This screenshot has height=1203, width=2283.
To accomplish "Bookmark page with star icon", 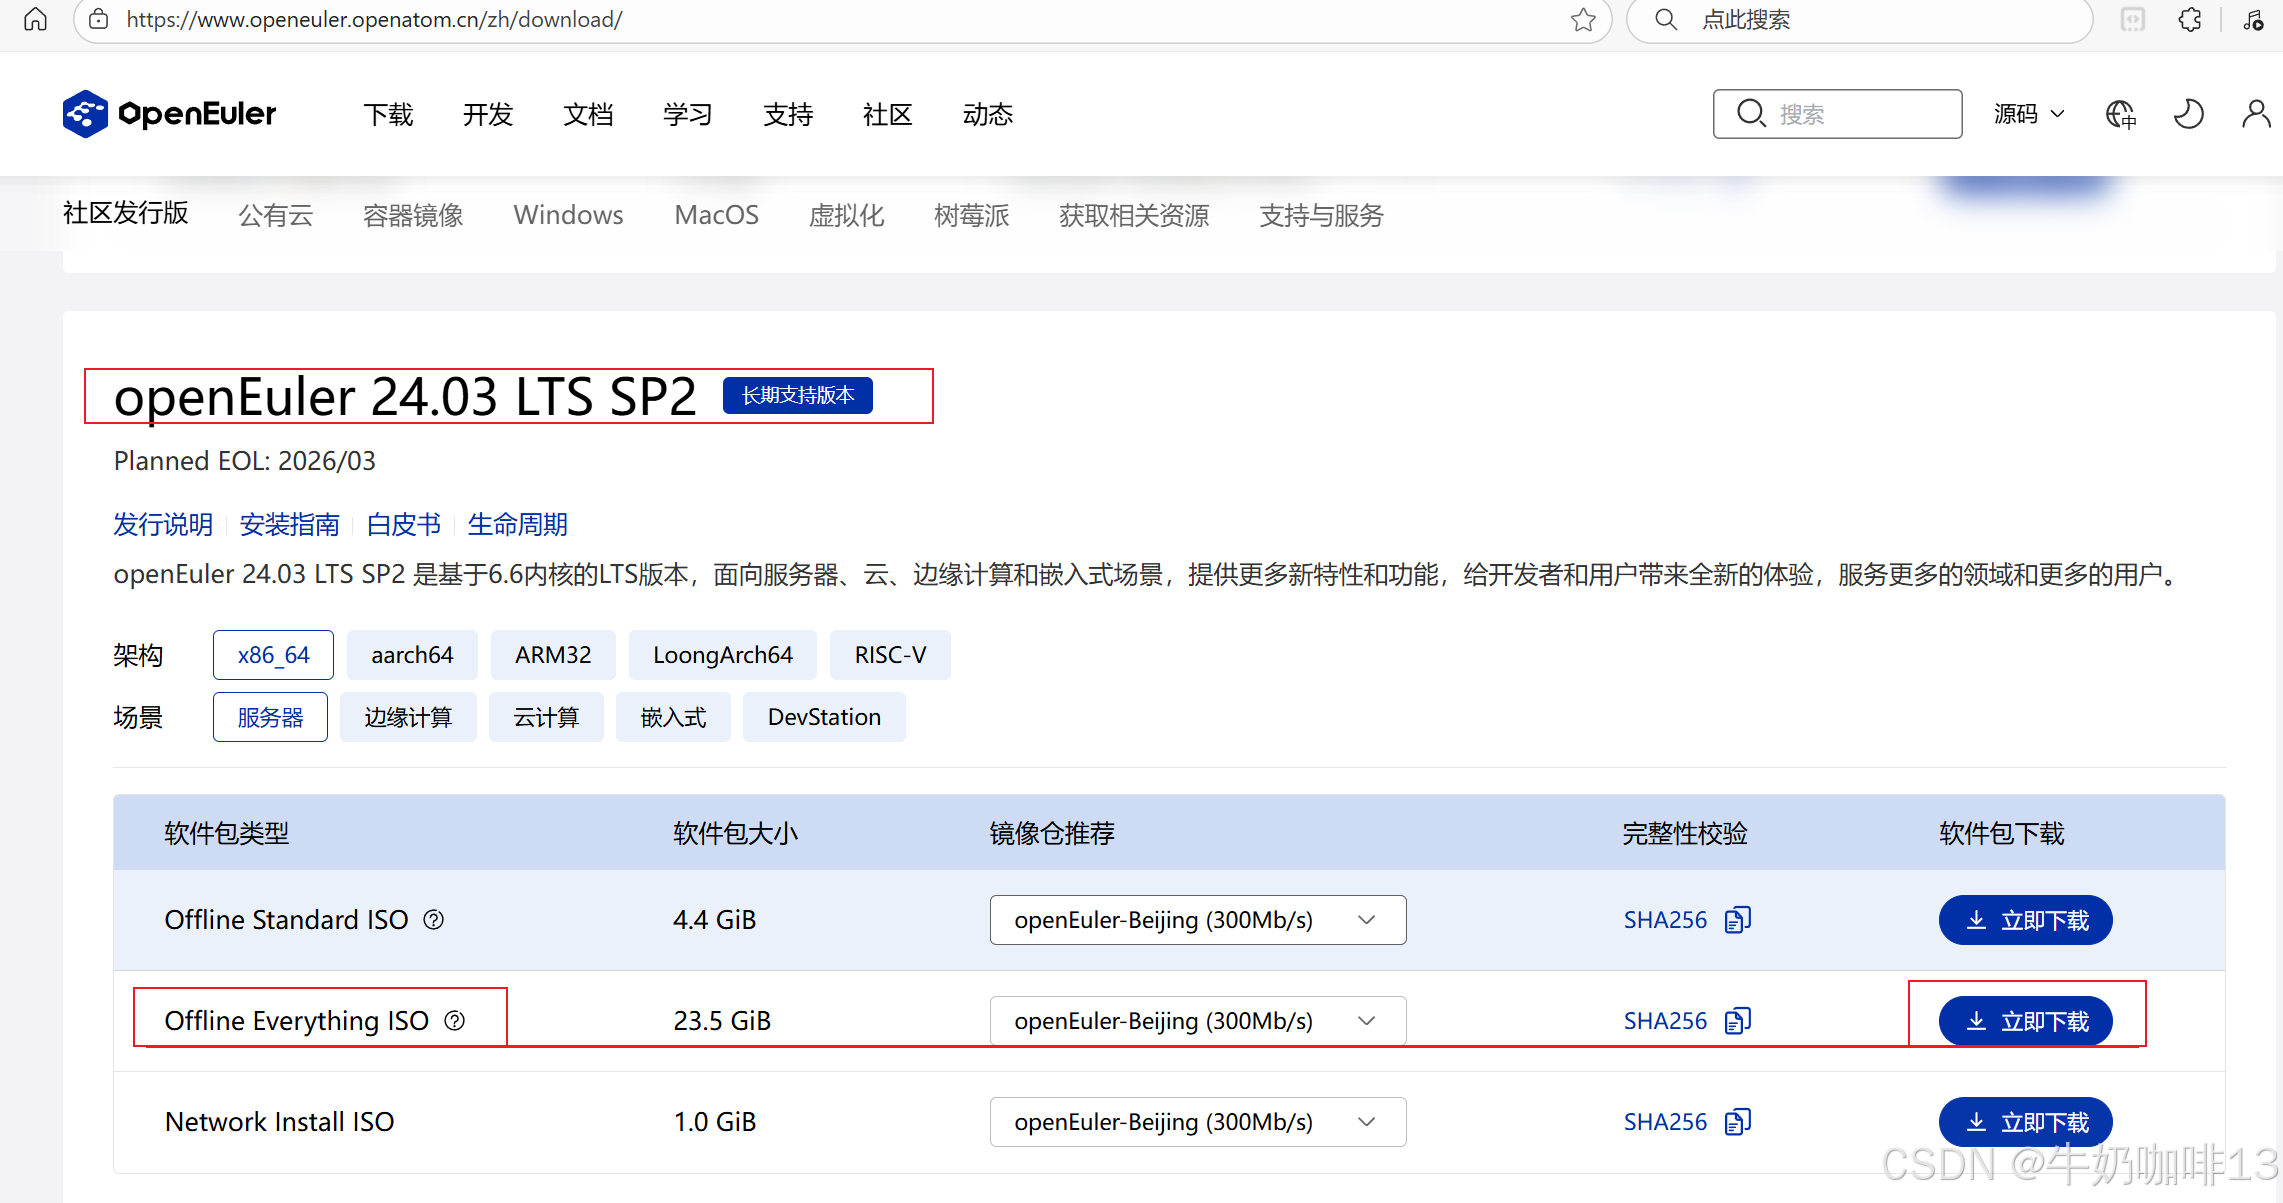I will [1583, 20].
